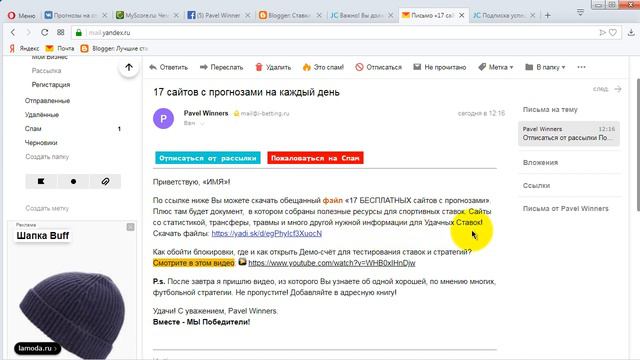Open the Яндекс bookmark
Screen dimensions: 640x360
coord(24,48)
